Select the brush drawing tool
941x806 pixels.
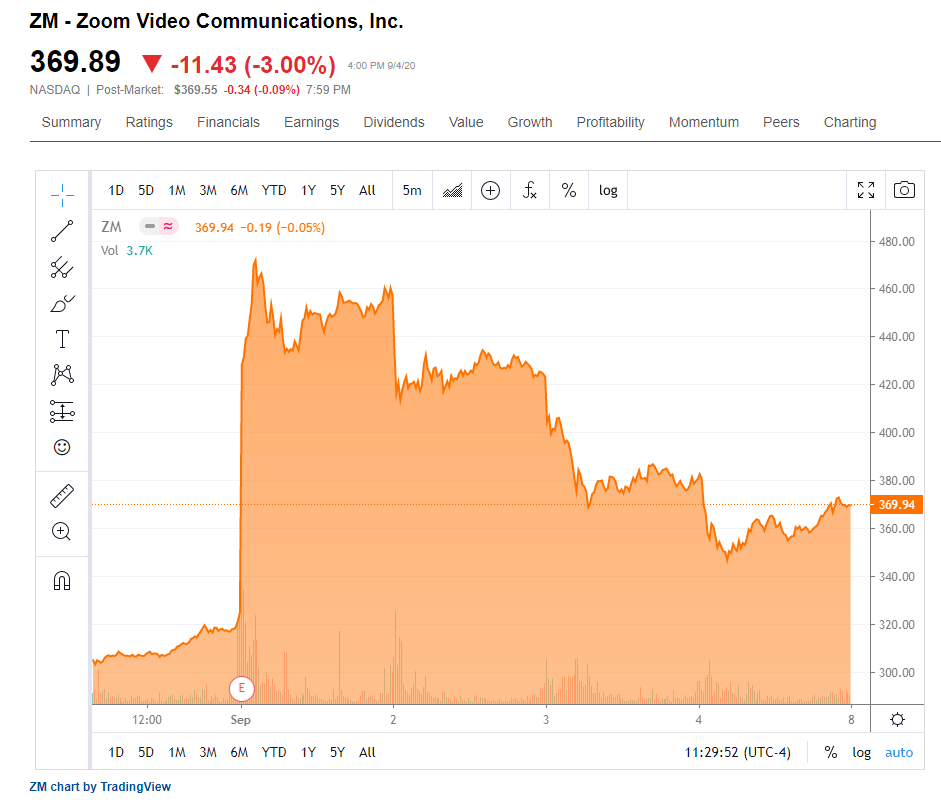coord(62,304)
